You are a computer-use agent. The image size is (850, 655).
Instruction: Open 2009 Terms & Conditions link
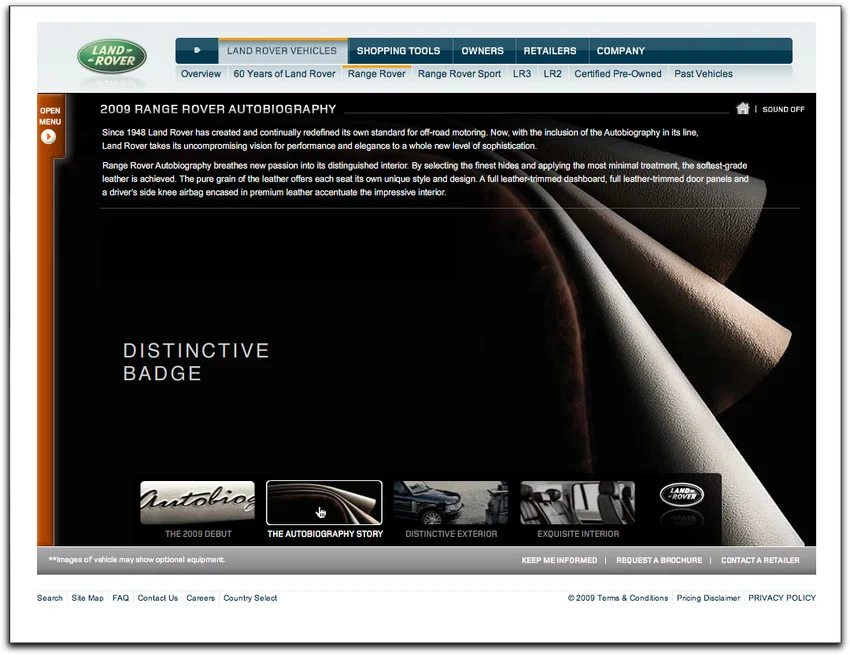(x=617, y=598)
